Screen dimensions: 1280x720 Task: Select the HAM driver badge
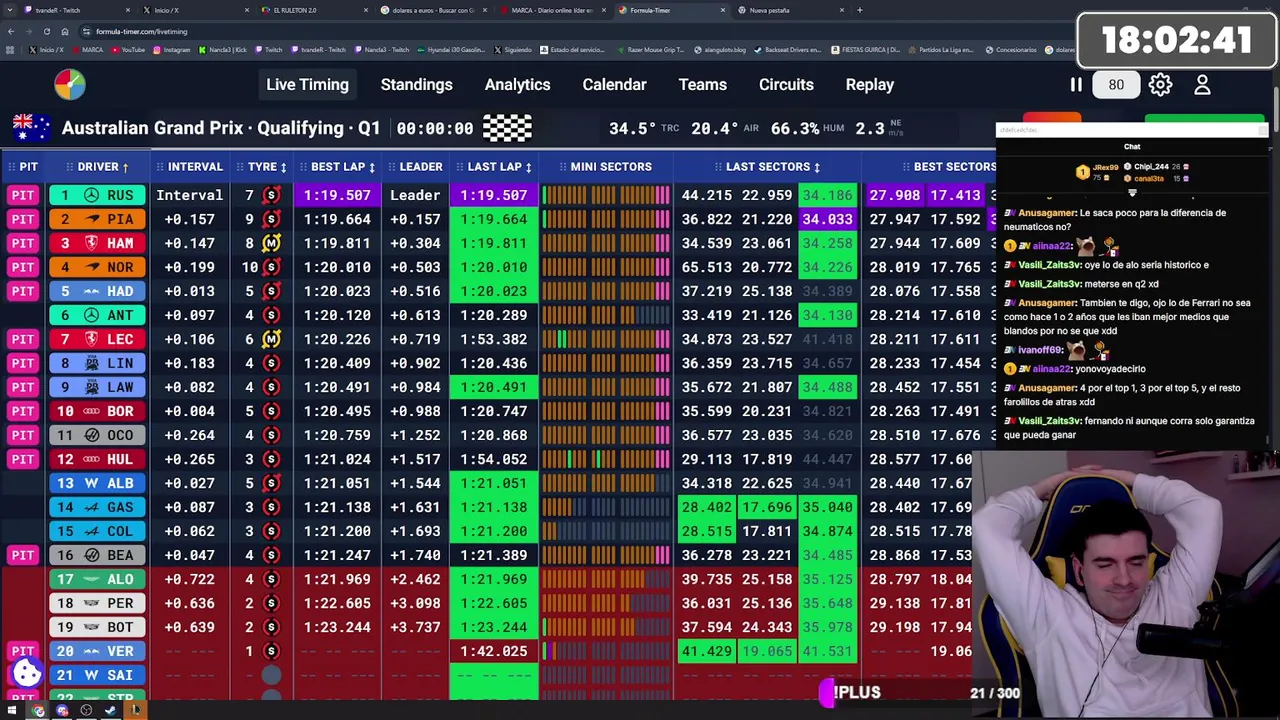97,243
